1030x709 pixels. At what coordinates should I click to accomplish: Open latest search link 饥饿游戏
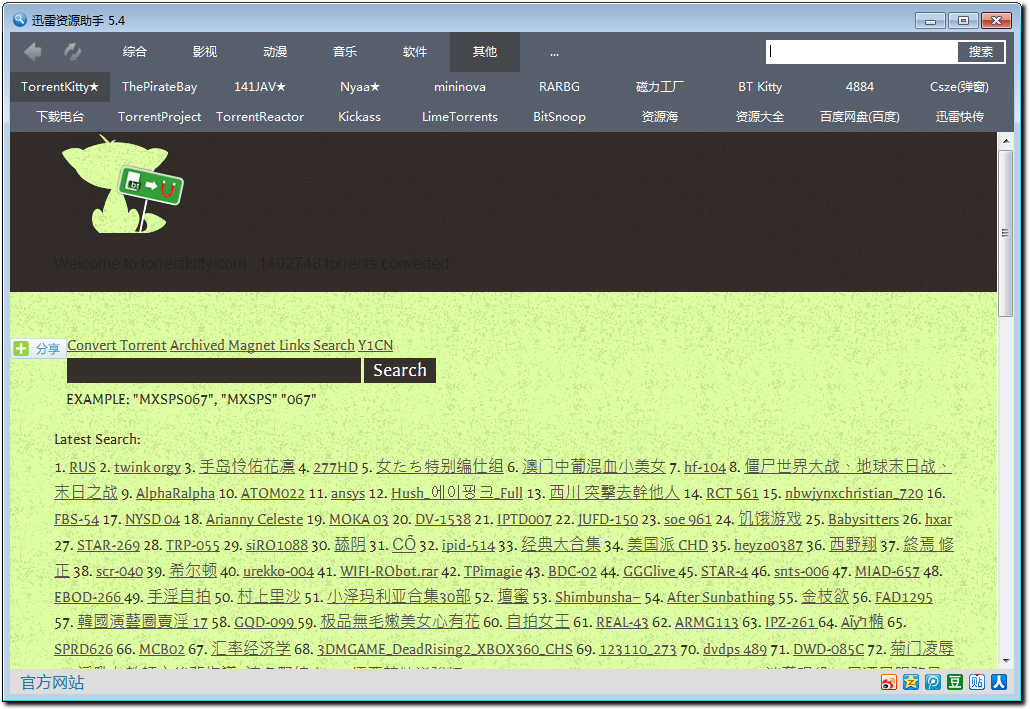(x=770, y=519)
